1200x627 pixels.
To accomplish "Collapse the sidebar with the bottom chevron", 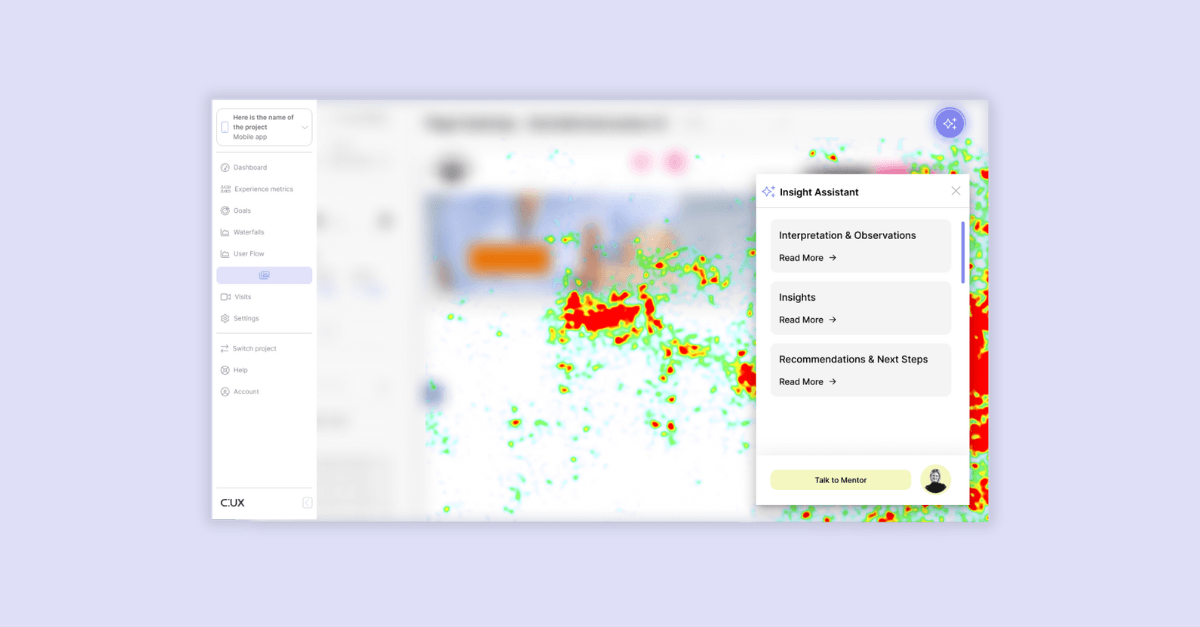I will [306, 502].
